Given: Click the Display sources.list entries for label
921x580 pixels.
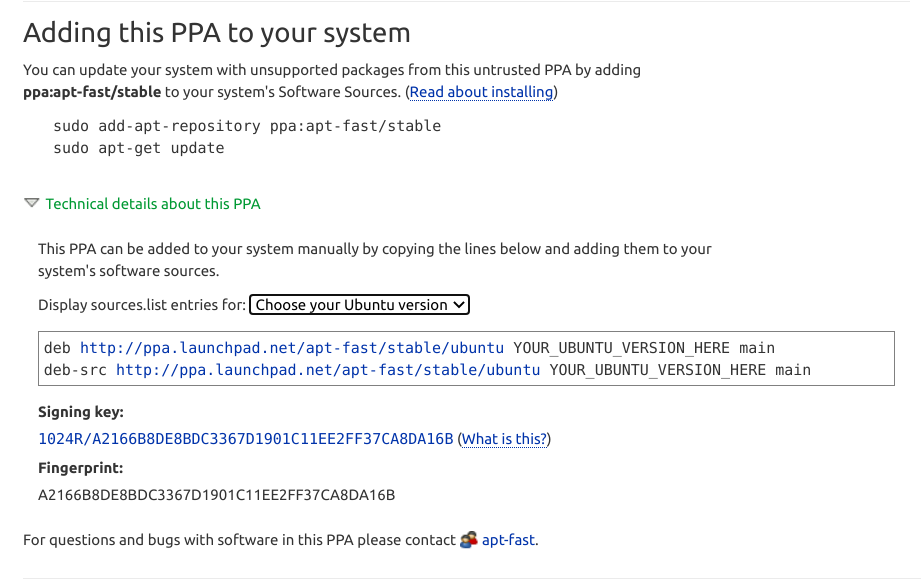Looking at the screenshot, I should [142, 305].
